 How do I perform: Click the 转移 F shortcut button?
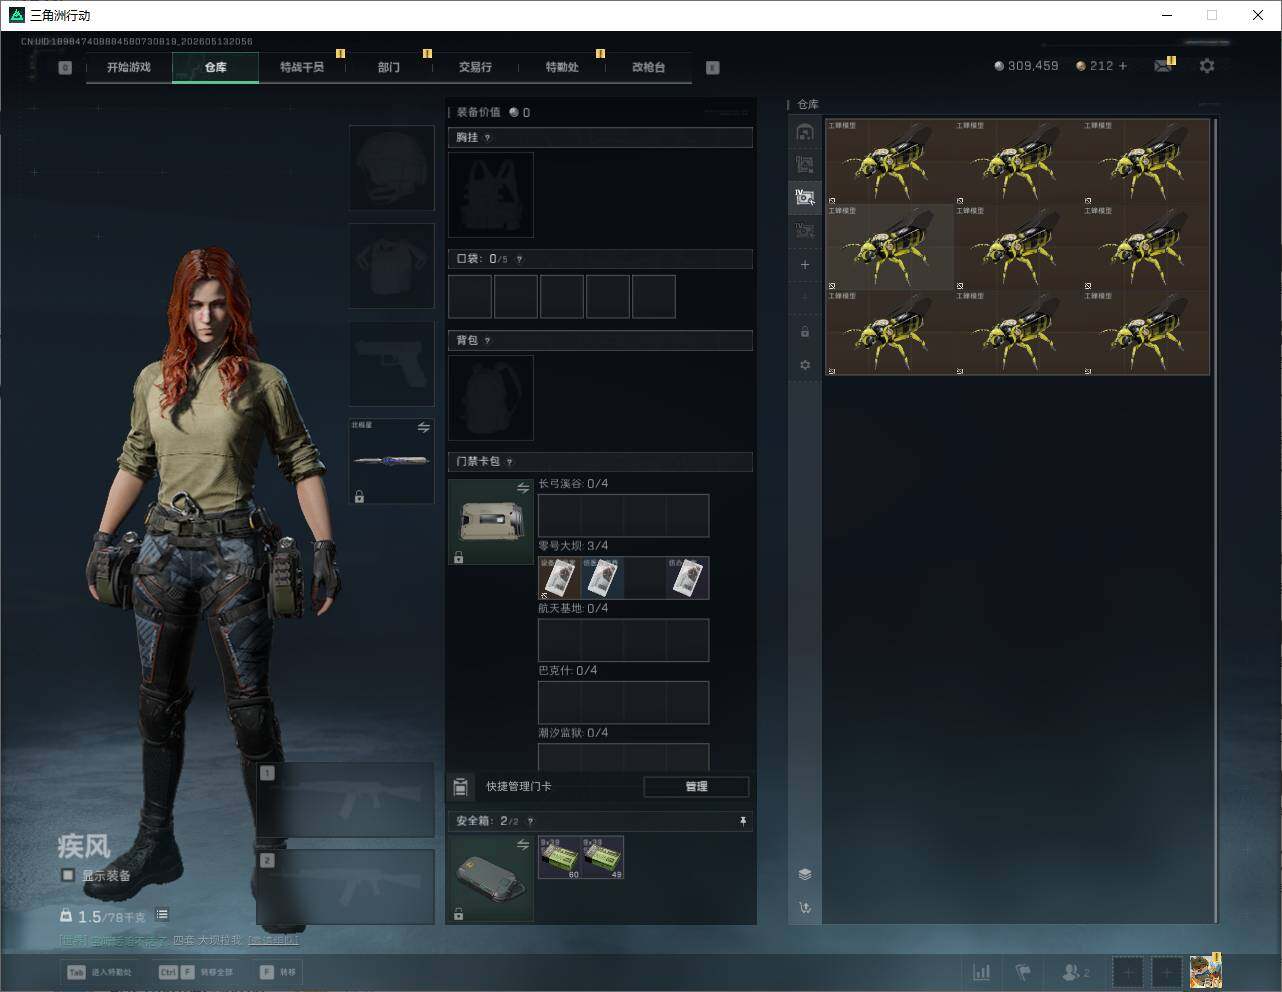tap(278, 972)
